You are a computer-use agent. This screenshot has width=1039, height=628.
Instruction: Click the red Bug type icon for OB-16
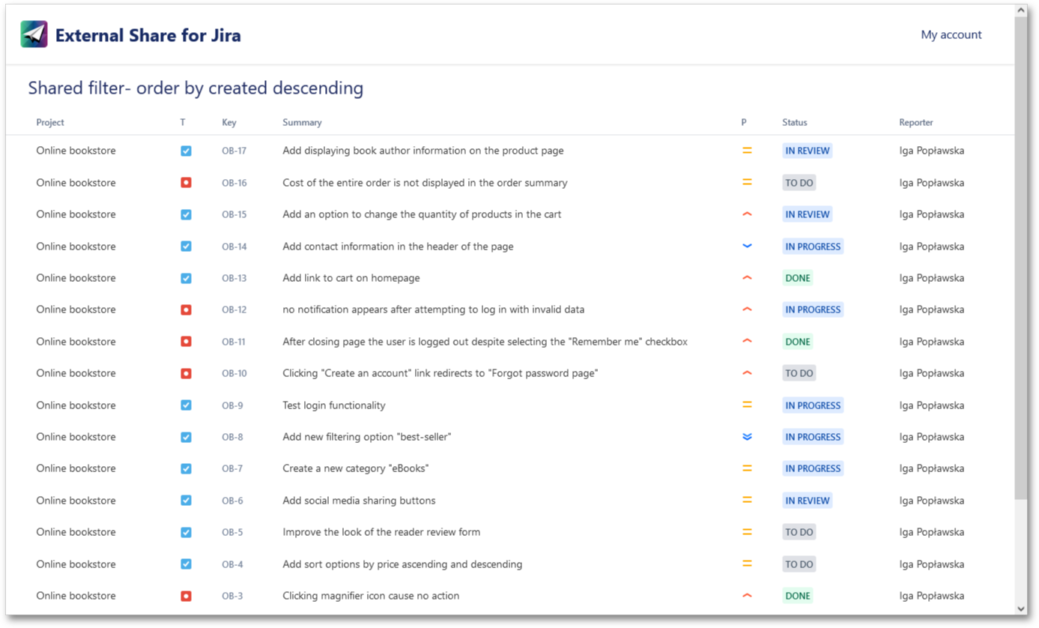pyautogui.click(x=184, y=182)
